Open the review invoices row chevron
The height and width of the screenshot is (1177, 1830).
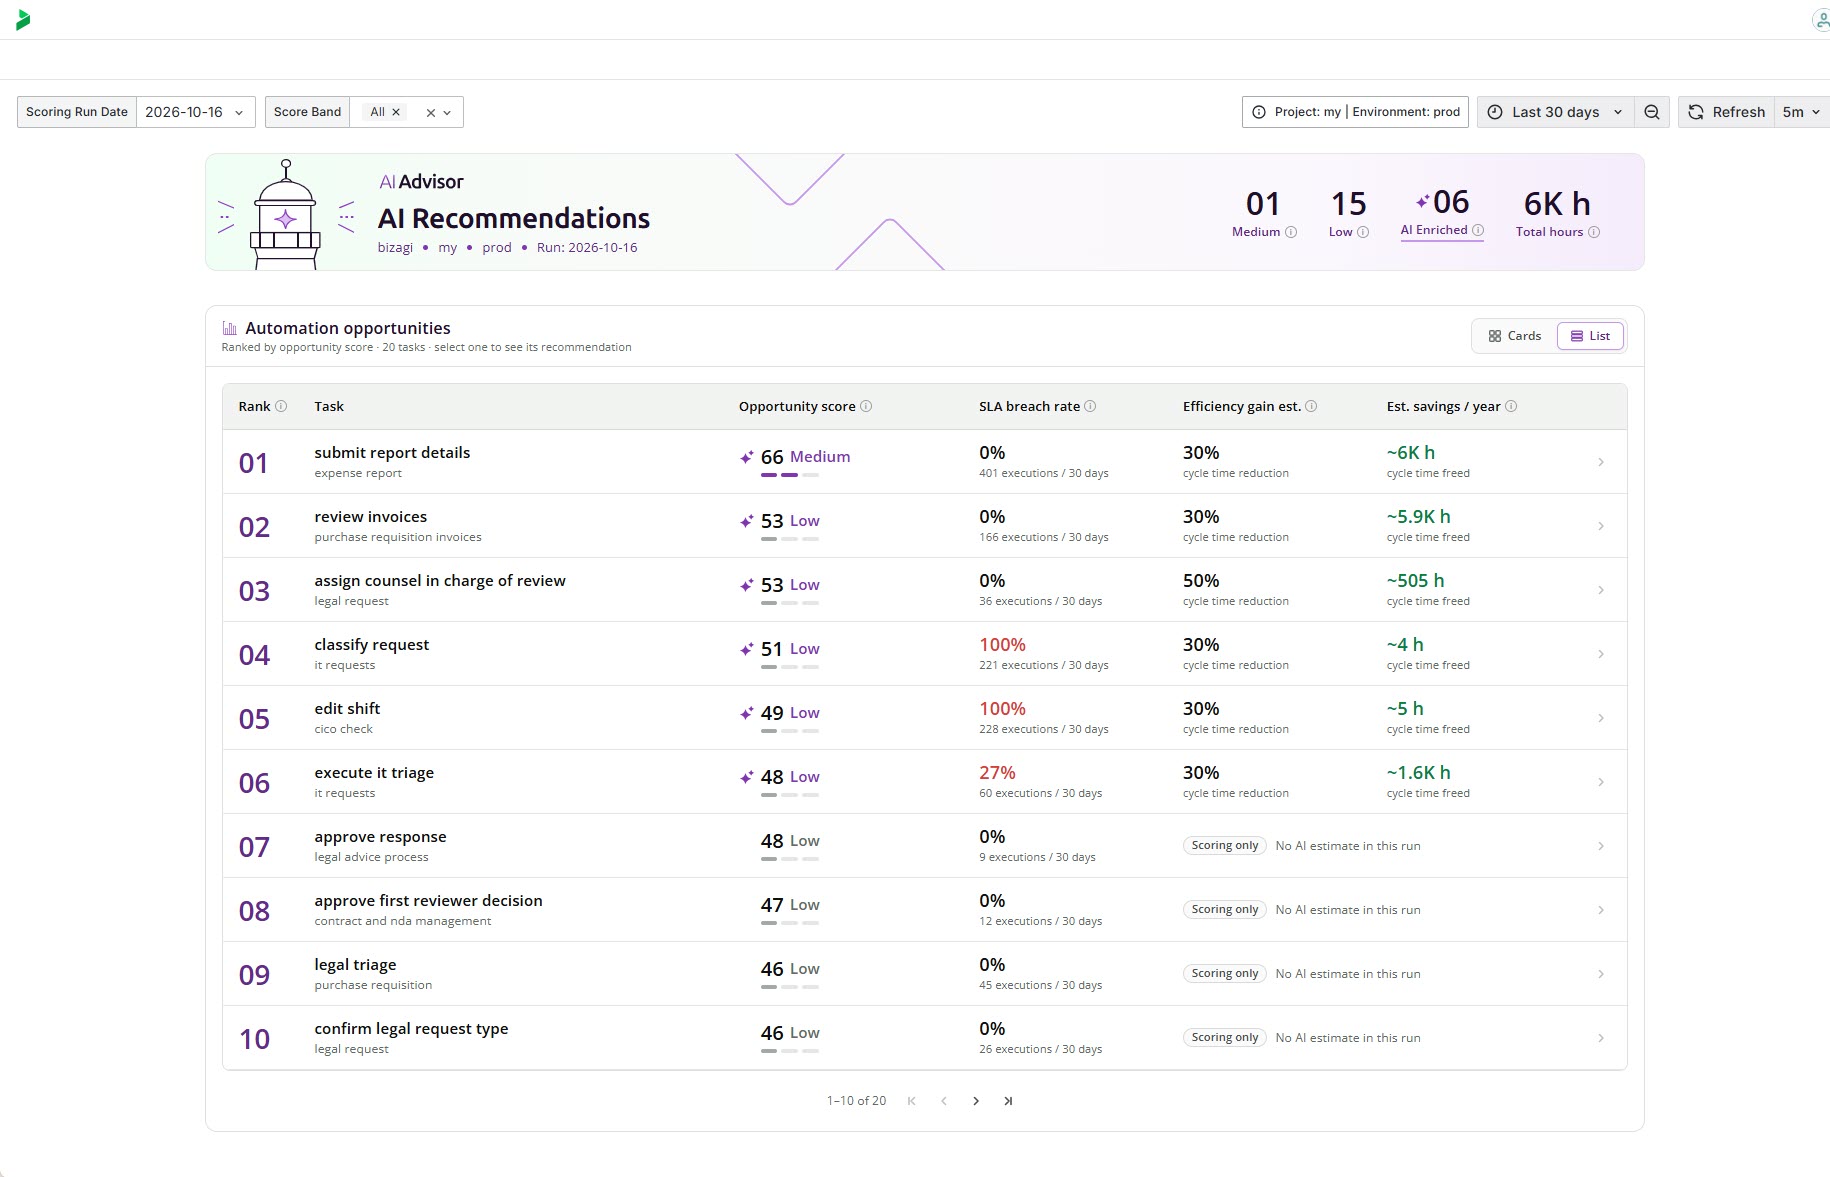pos(1601,526)
